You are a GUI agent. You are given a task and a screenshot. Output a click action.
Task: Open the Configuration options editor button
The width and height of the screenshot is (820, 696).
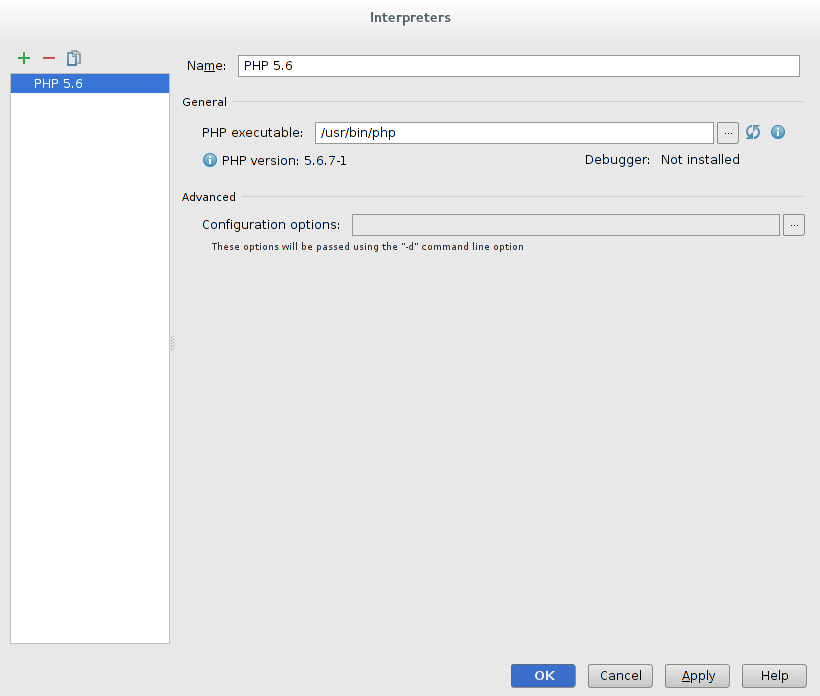[x=794, y=225]
